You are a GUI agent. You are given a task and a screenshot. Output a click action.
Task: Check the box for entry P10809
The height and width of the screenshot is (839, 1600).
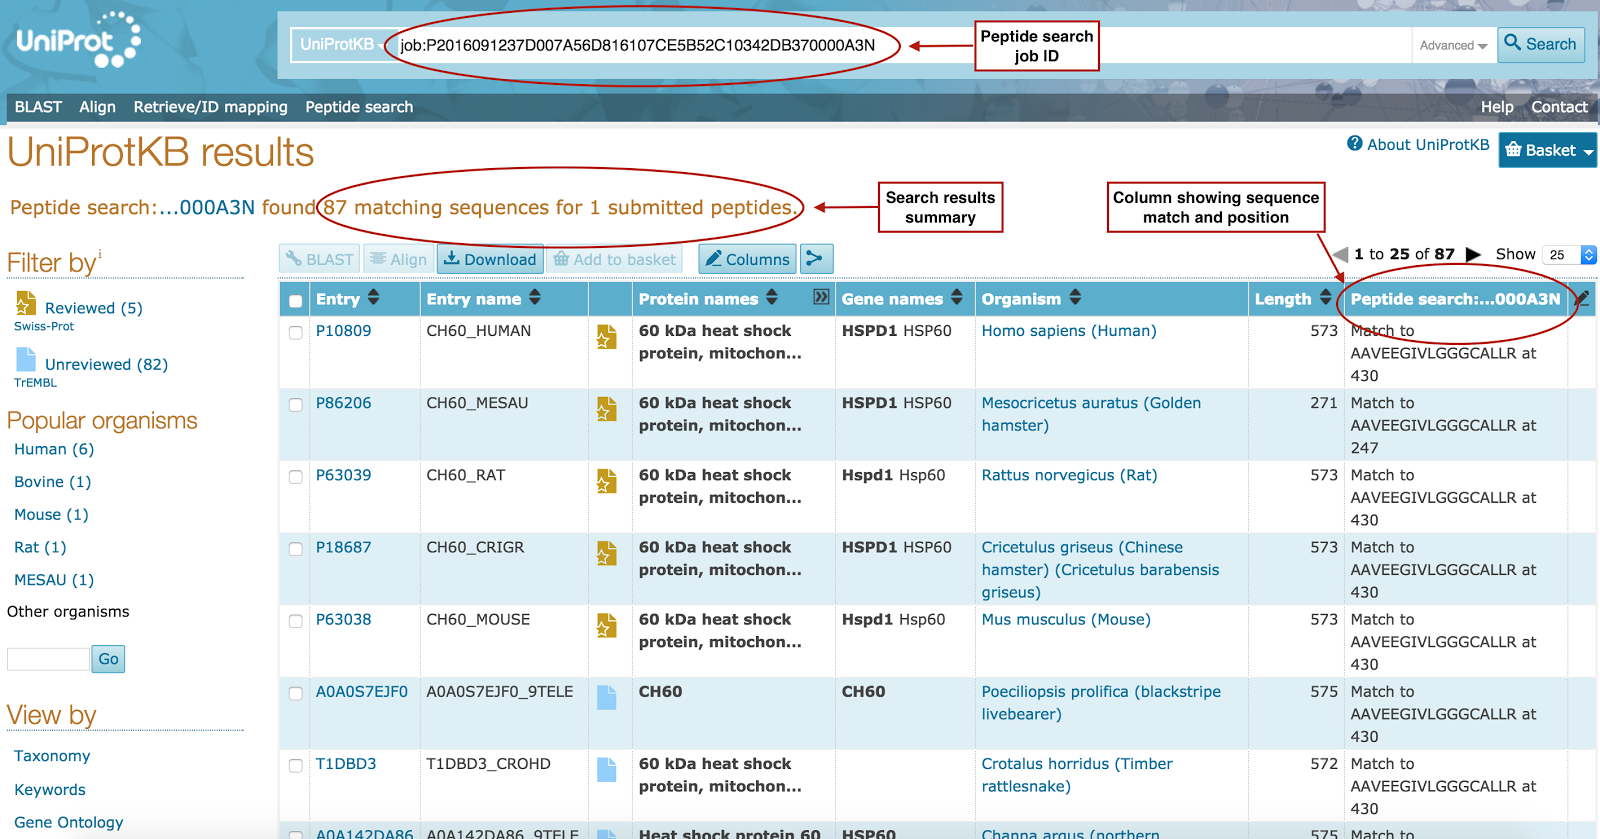point(296,332)
